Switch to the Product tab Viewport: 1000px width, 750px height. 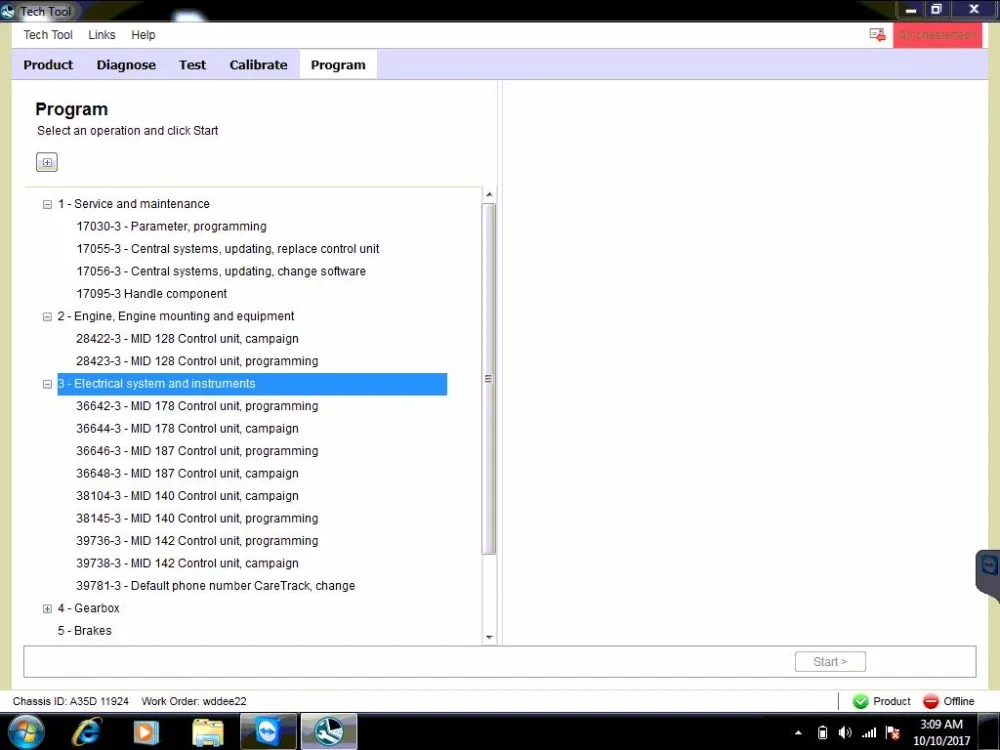tap(48, 64)
